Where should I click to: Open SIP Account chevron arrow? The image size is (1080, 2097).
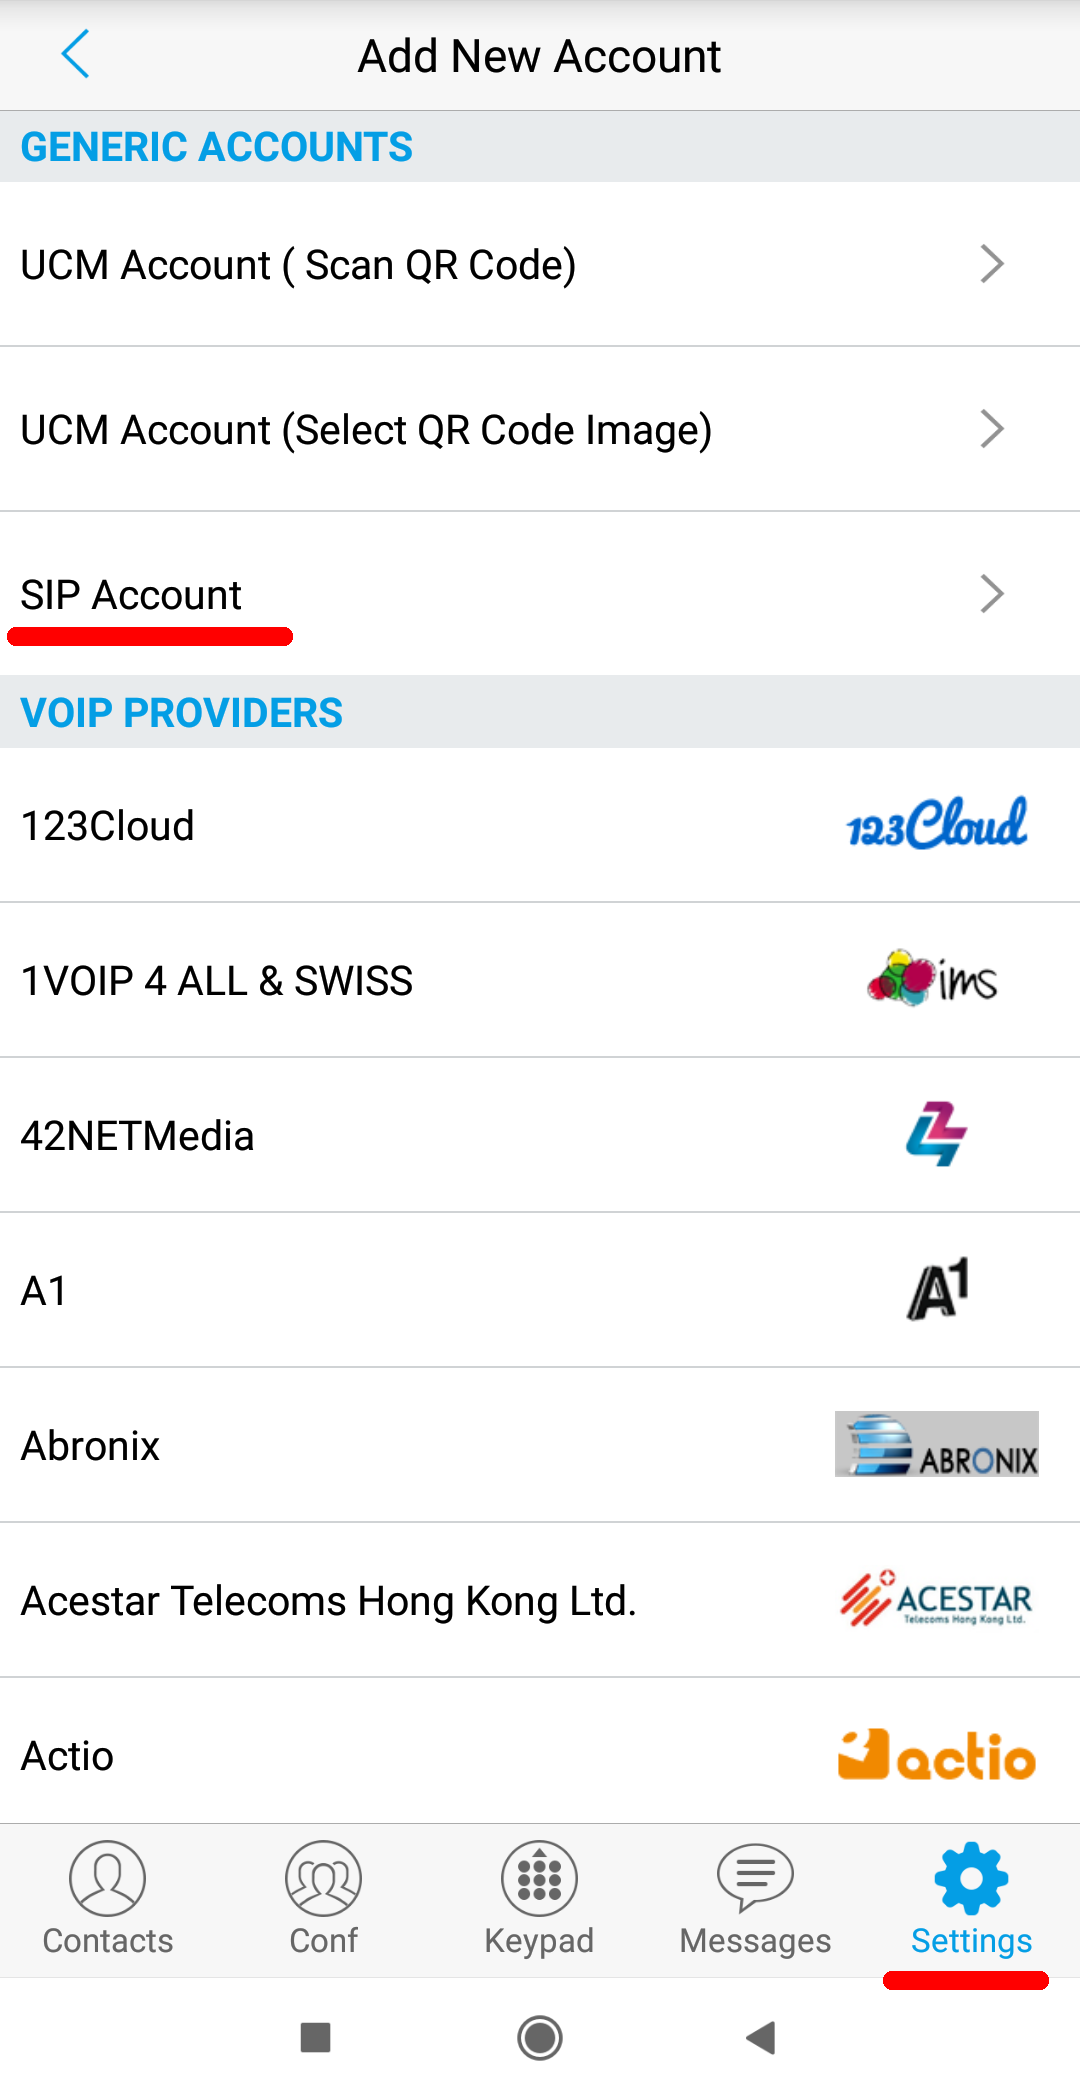(991, 594)
